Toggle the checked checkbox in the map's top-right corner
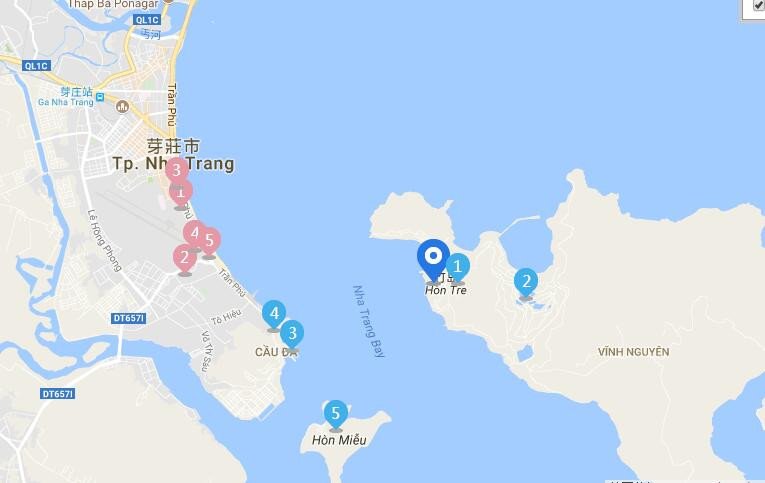 [x=759, y=5]
